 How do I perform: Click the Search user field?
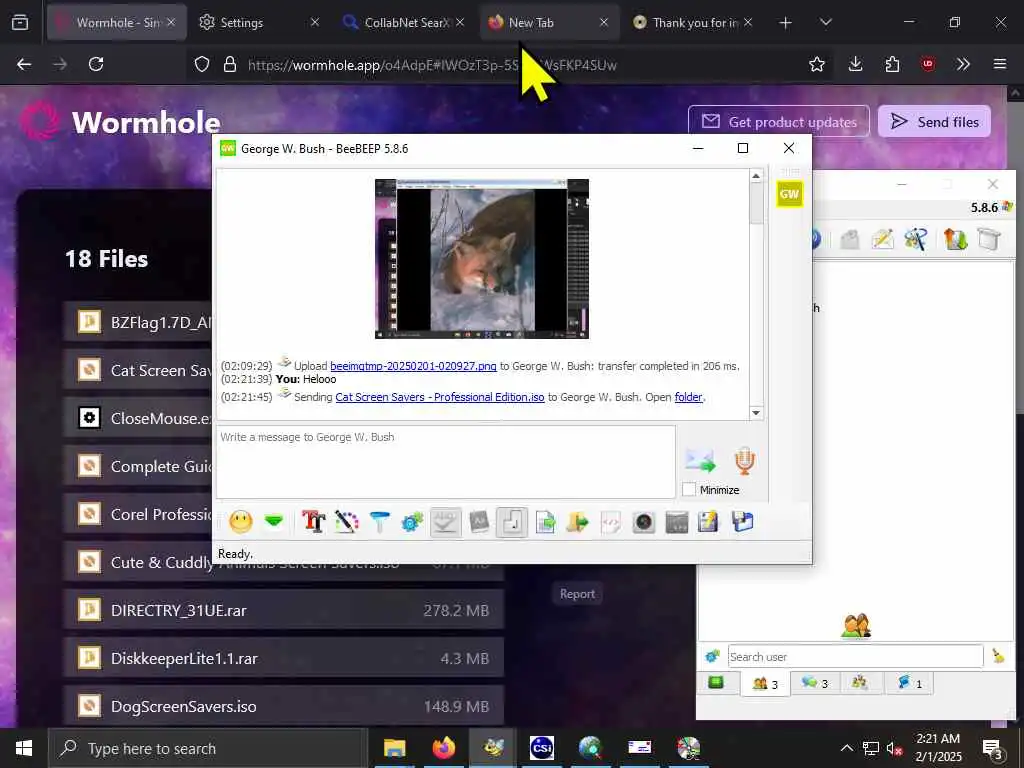pyautogui.click(x=855, y=656)
